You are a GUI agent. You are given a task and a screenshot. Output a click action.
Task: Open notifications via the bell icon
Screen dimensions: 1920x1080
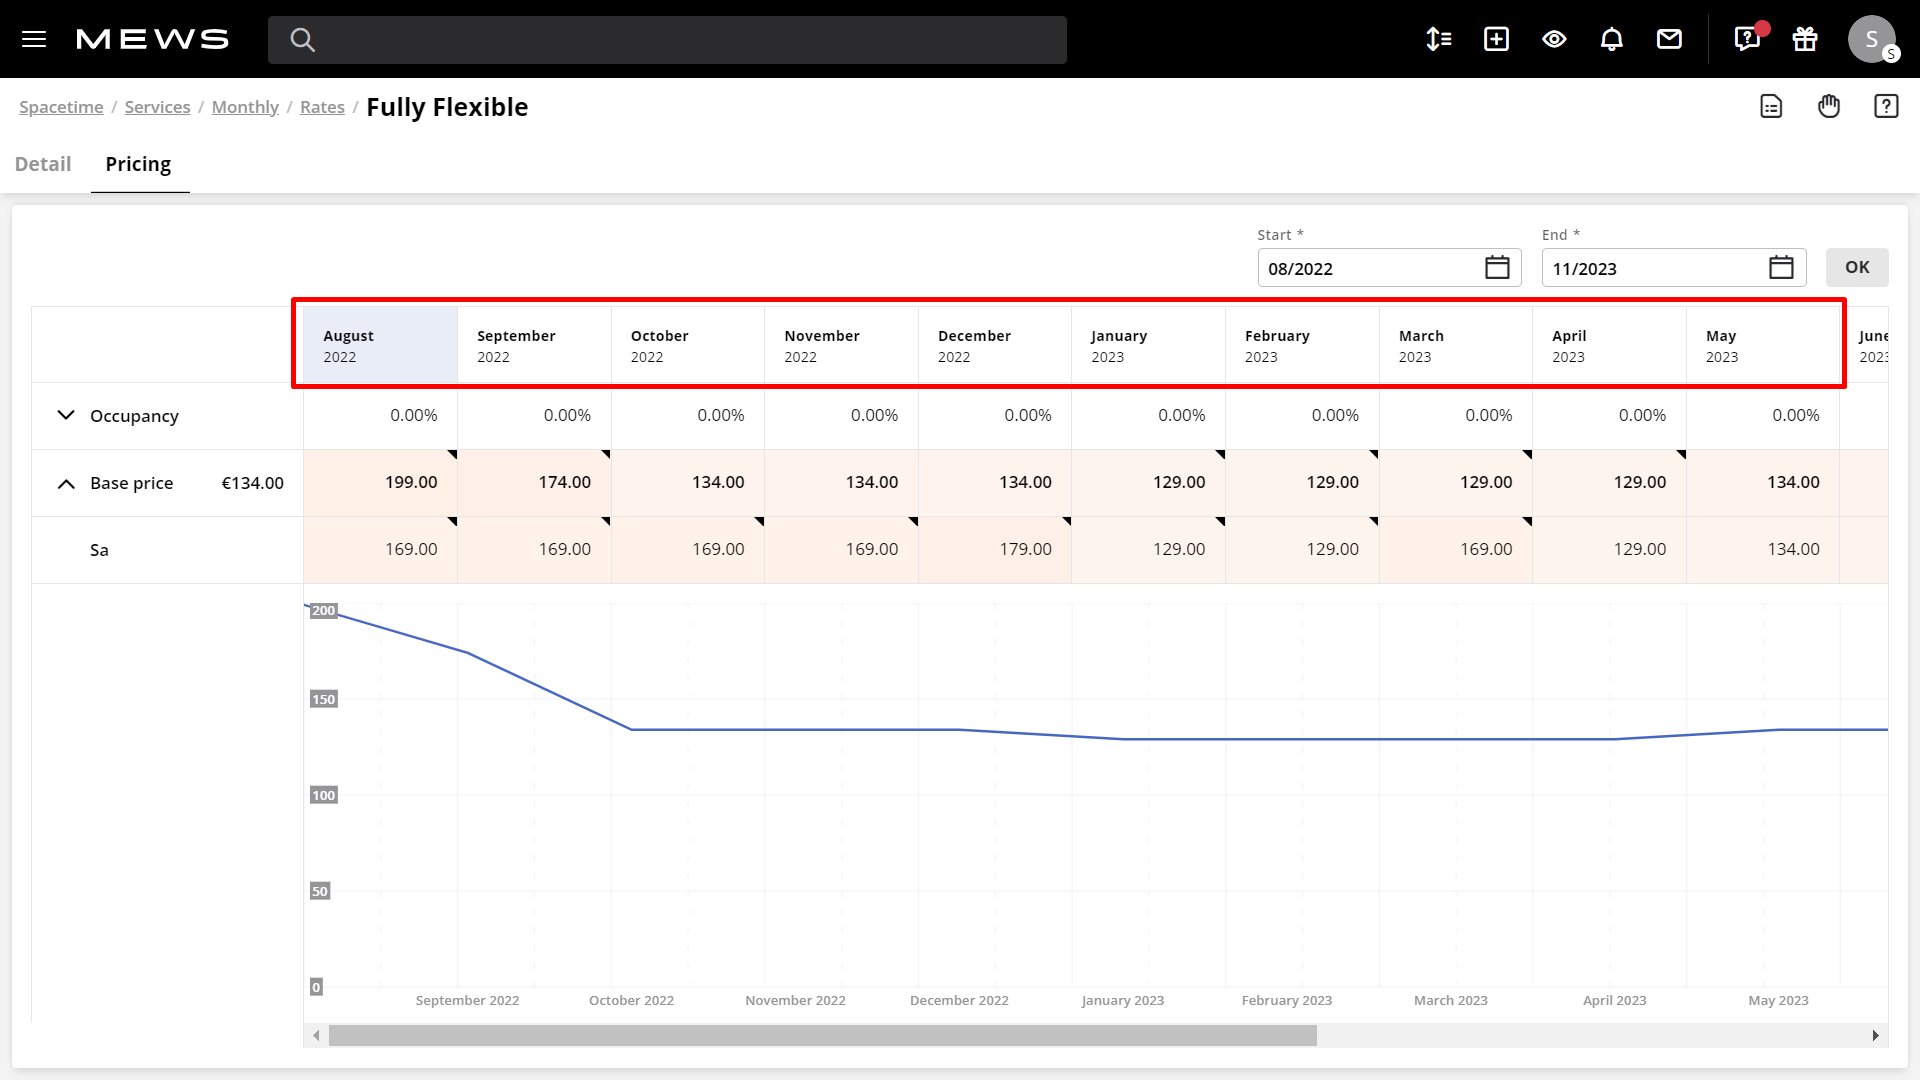click(x=1612, y=39)
